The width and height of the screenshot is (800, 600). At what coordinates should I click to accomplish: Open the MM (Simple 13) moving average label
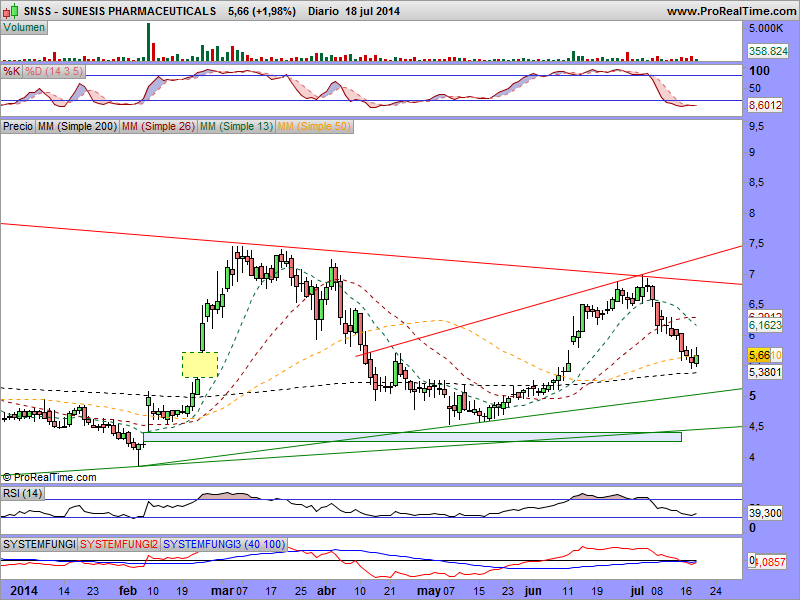236,126
